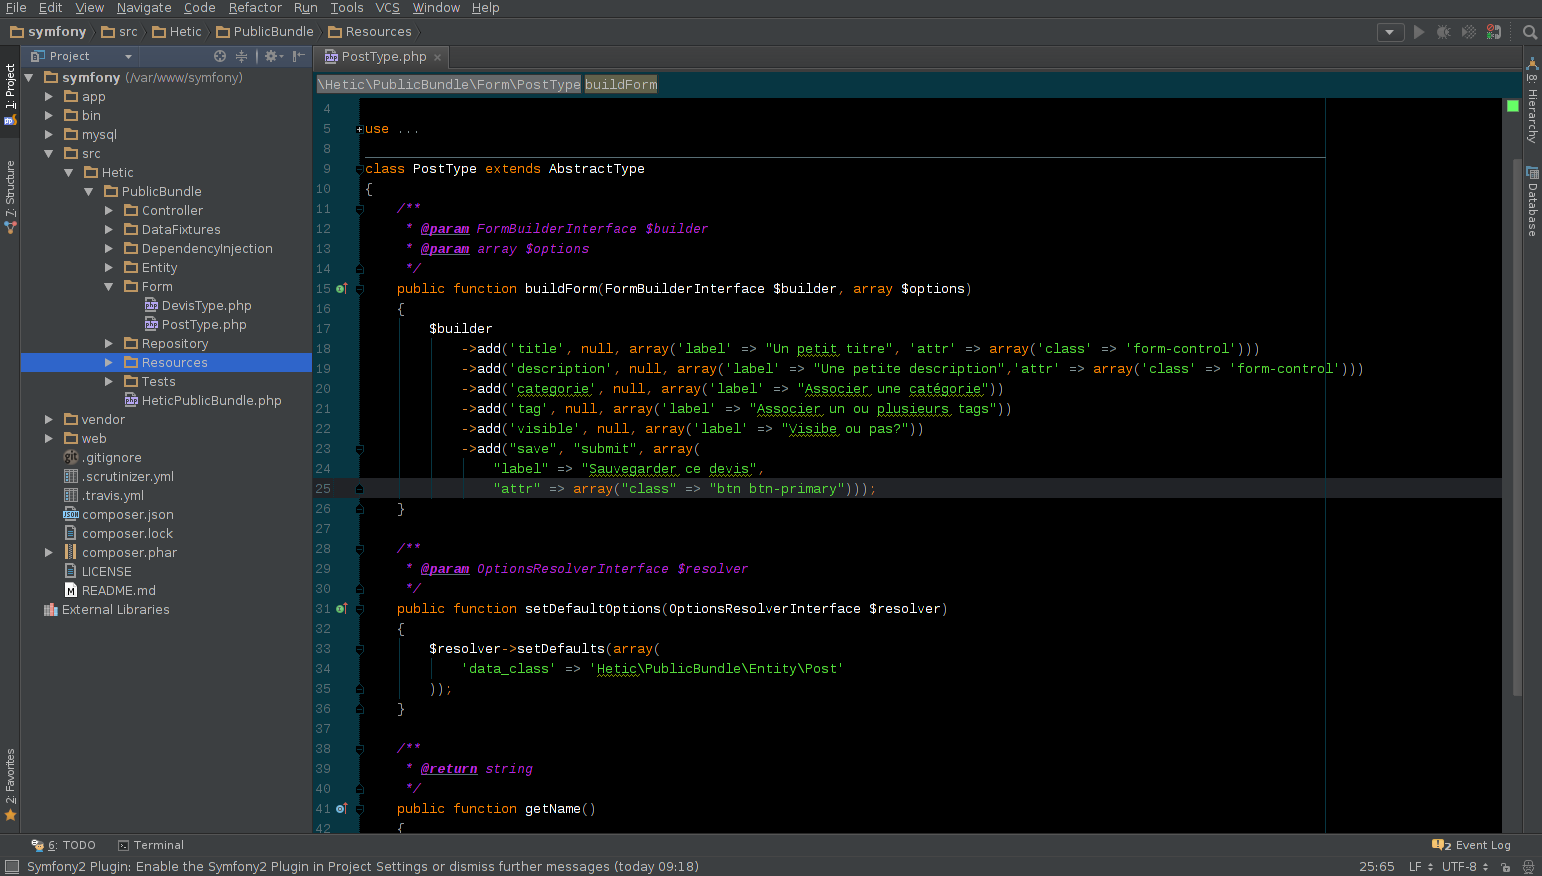Fold the class PostType block

pyautogui.click(x=360, y=169)
